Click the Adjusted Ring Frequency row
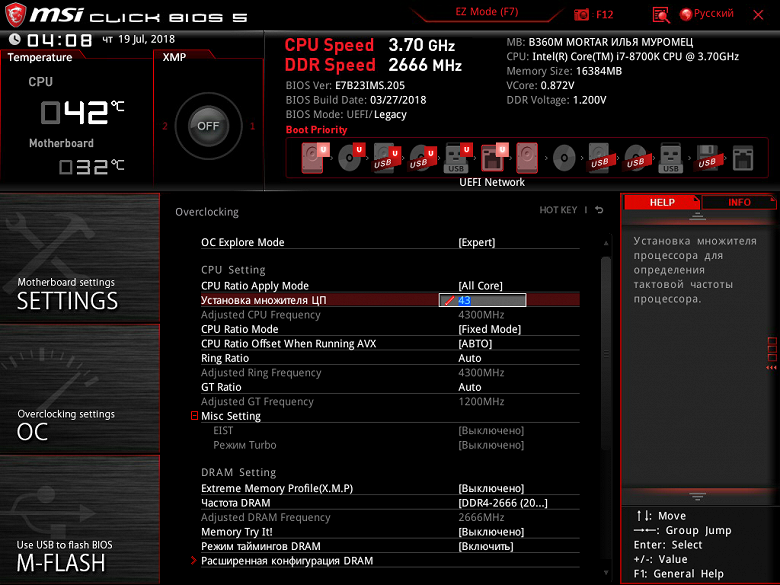 (390, 373)
